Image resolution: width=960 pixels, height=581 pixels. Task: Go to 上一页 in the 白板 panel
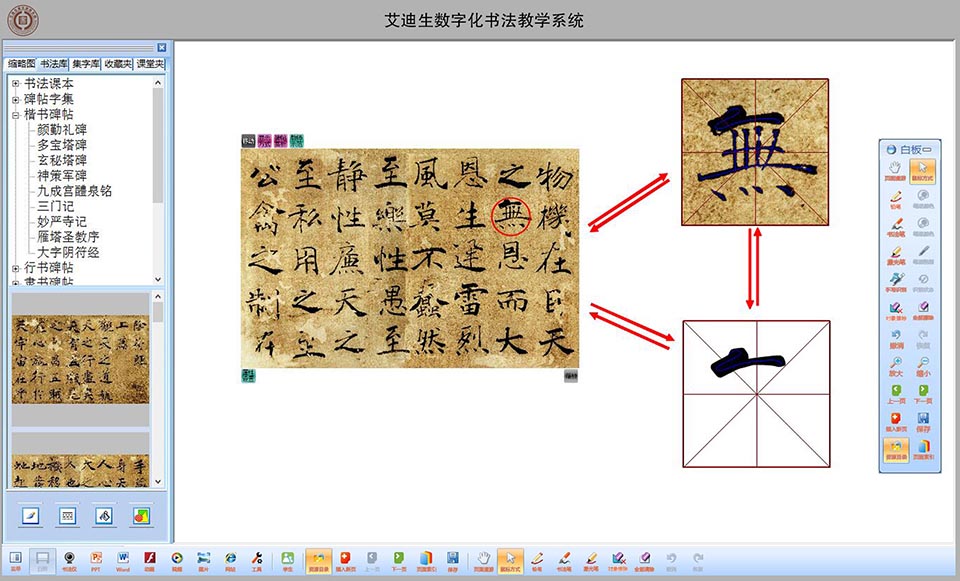896,394
